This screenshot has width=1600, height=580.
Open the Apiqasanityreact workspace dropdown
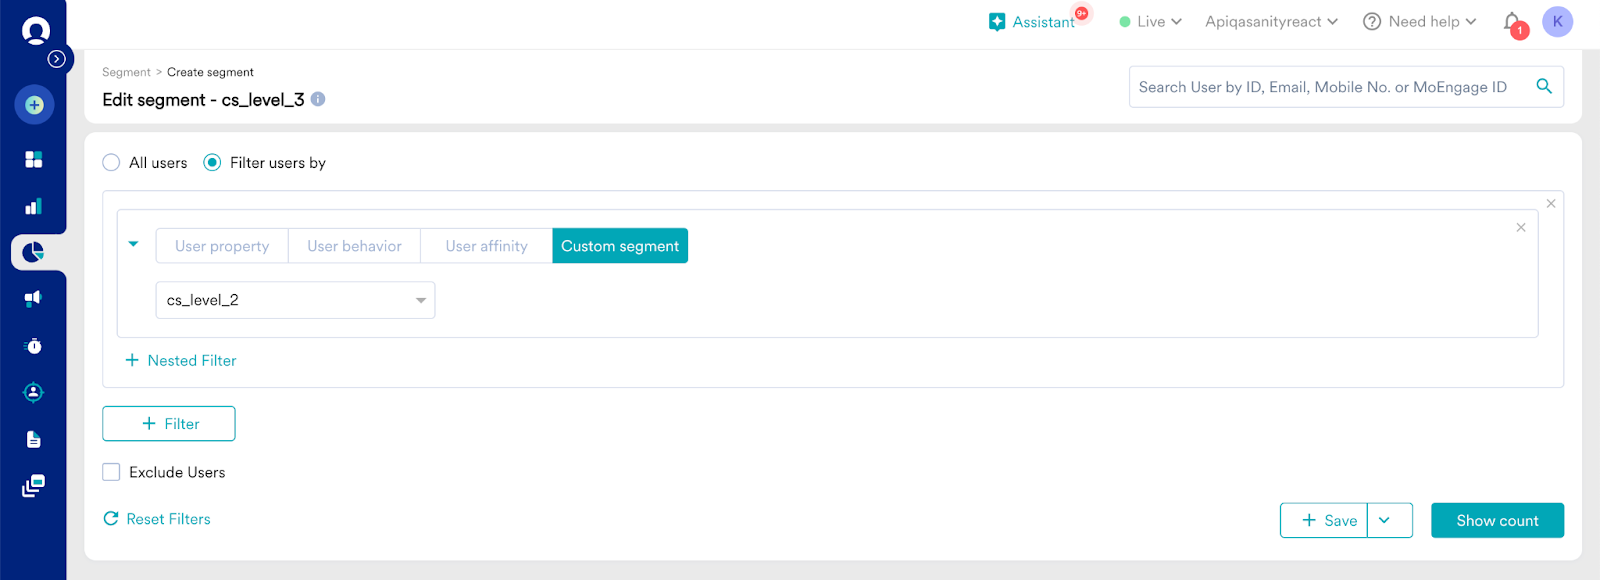[1271, 22]
